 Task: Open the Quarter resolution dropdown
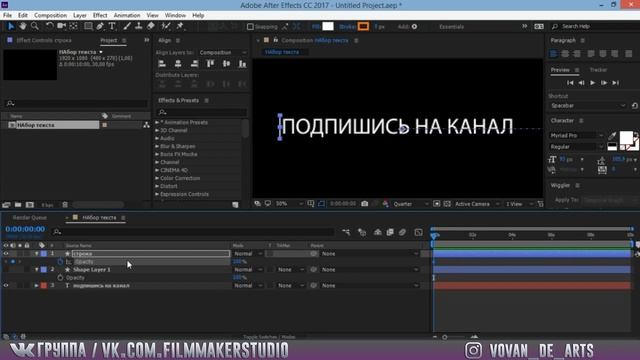click(x=410, y=204)
